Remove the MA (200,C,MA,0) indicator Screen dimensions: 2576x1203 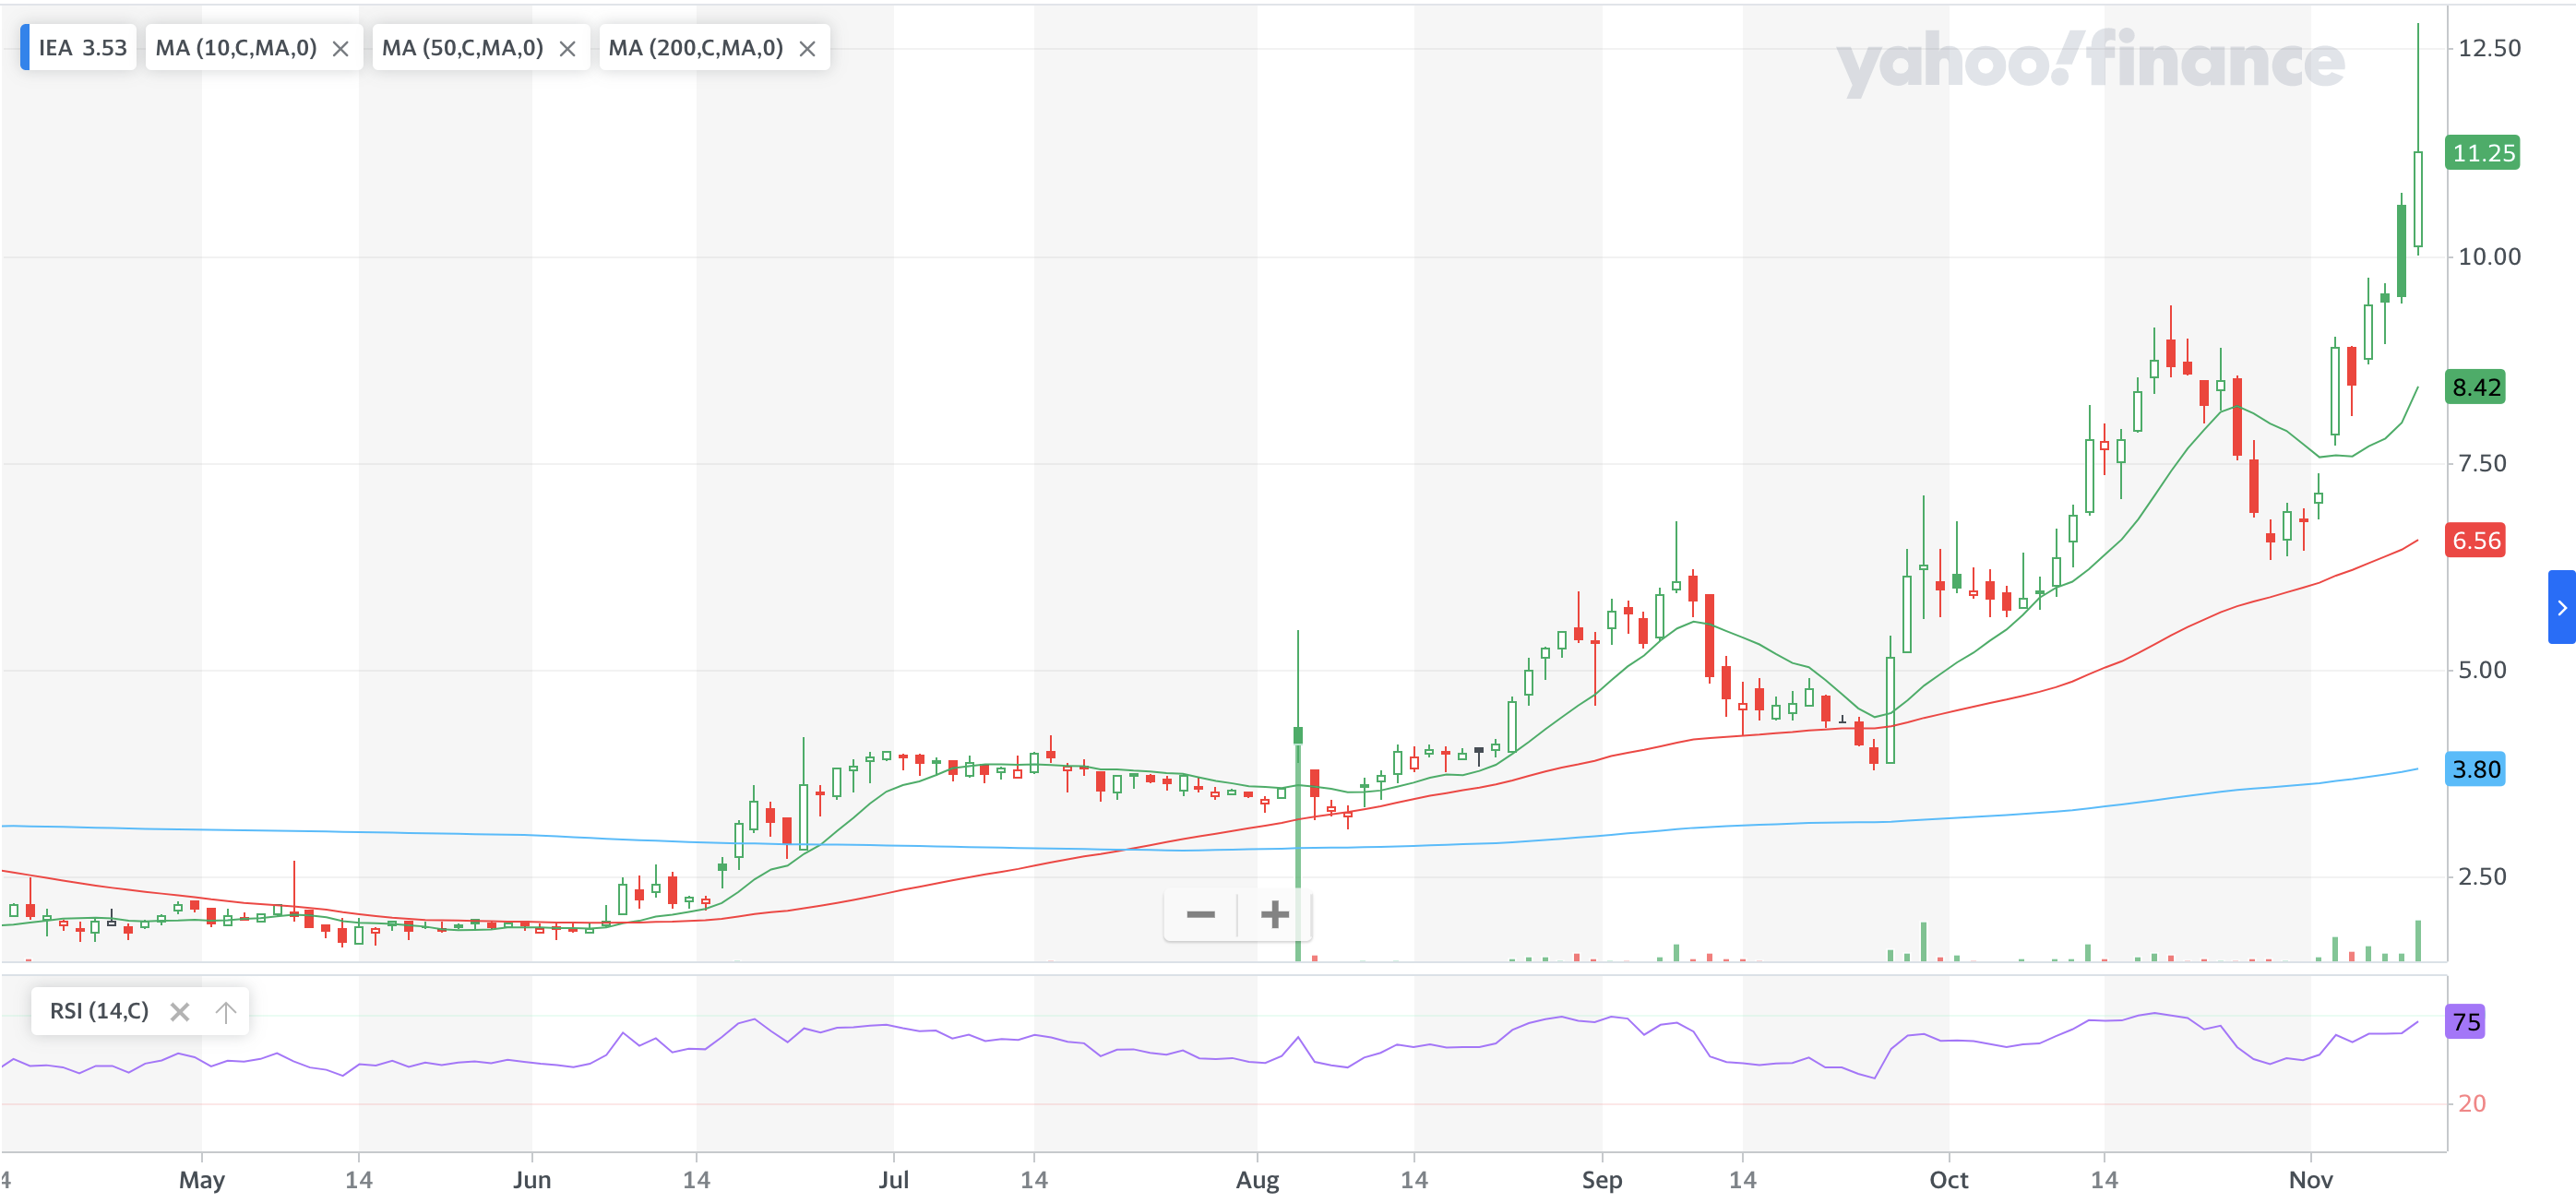click(x=807, y=49)
